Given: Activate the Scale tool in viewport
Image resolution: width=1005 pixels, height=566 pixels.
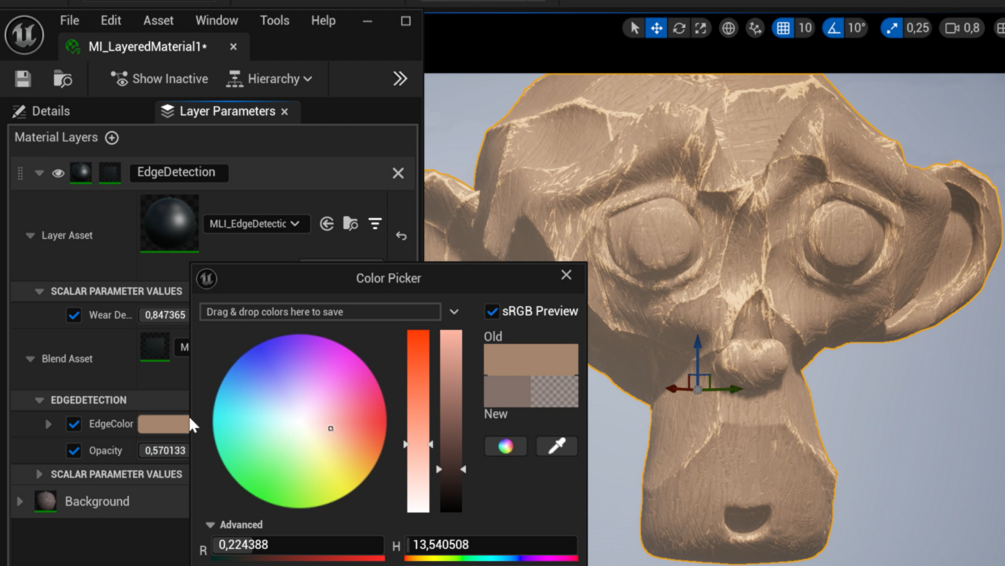Looking at the screenshot, I should pos(701,28).
